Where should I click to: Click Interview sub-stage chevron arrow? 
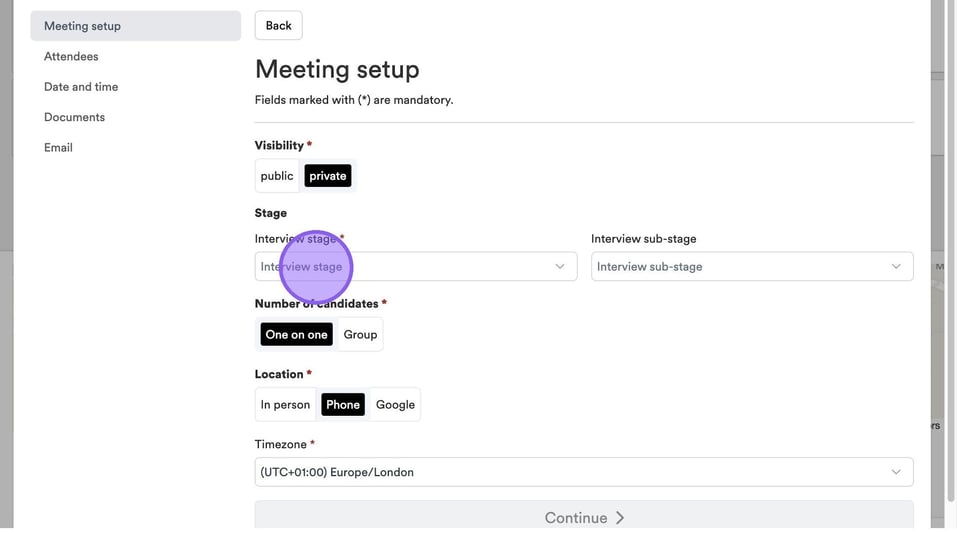(x=896, y=267)
